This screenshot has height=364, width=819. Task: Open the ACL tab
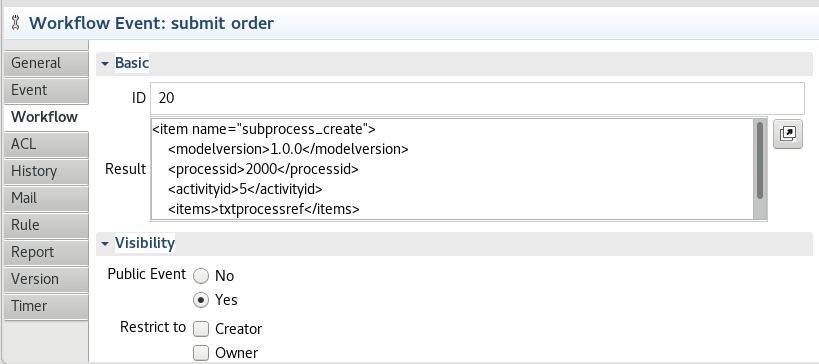click(x=46, y=144)
